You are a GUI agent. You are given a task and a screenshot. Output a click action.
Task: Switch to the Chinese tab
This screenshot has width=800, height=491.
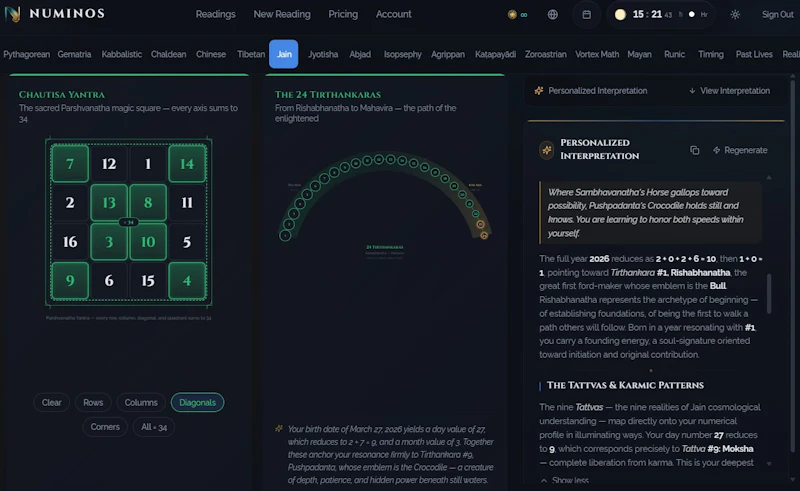[211, 54]
